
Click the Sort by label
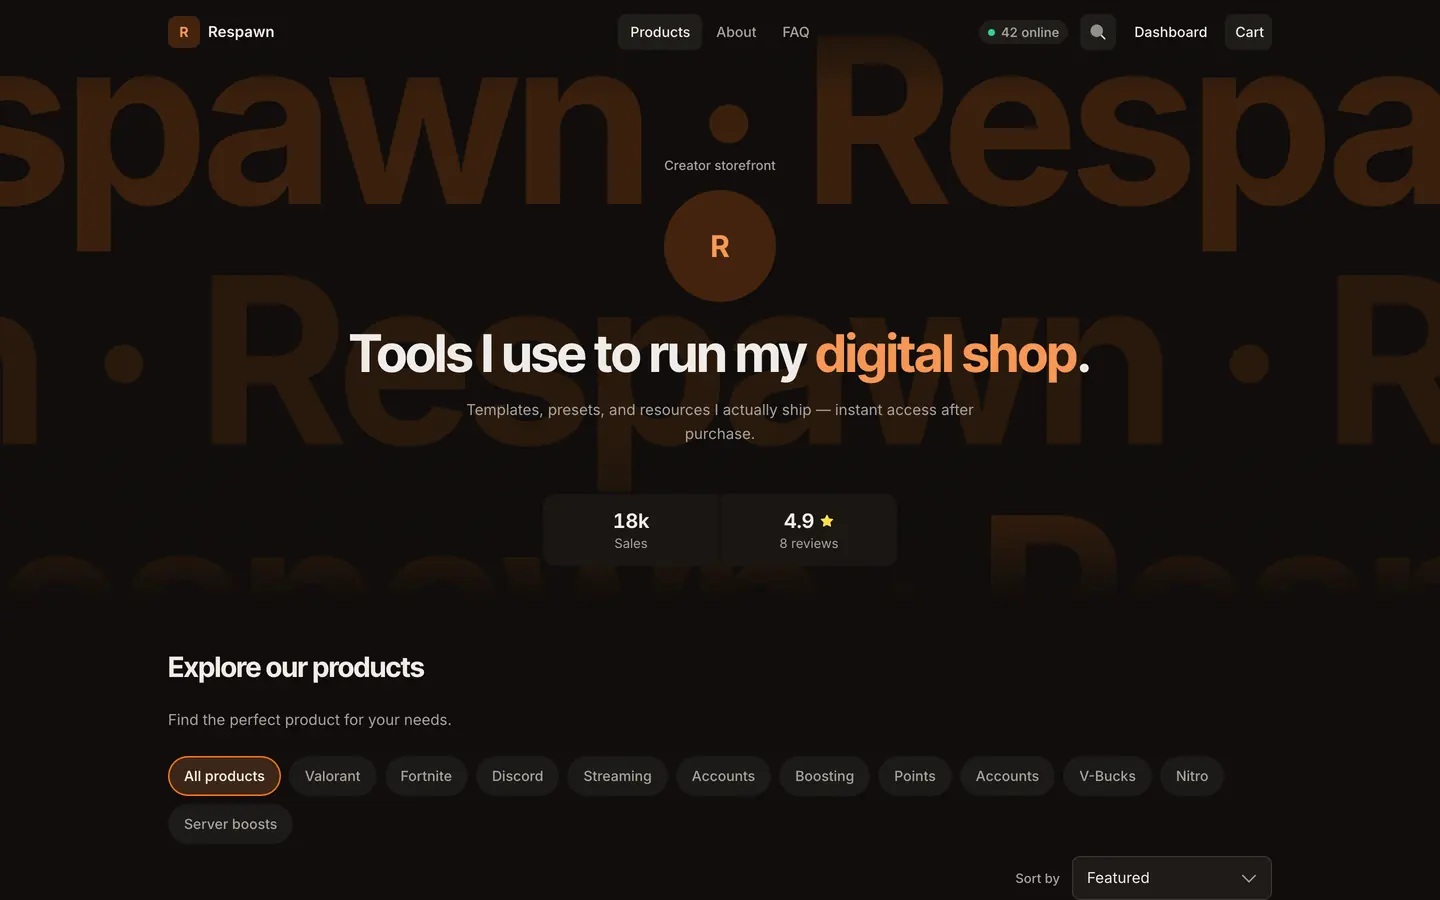tap(1037, 878)
